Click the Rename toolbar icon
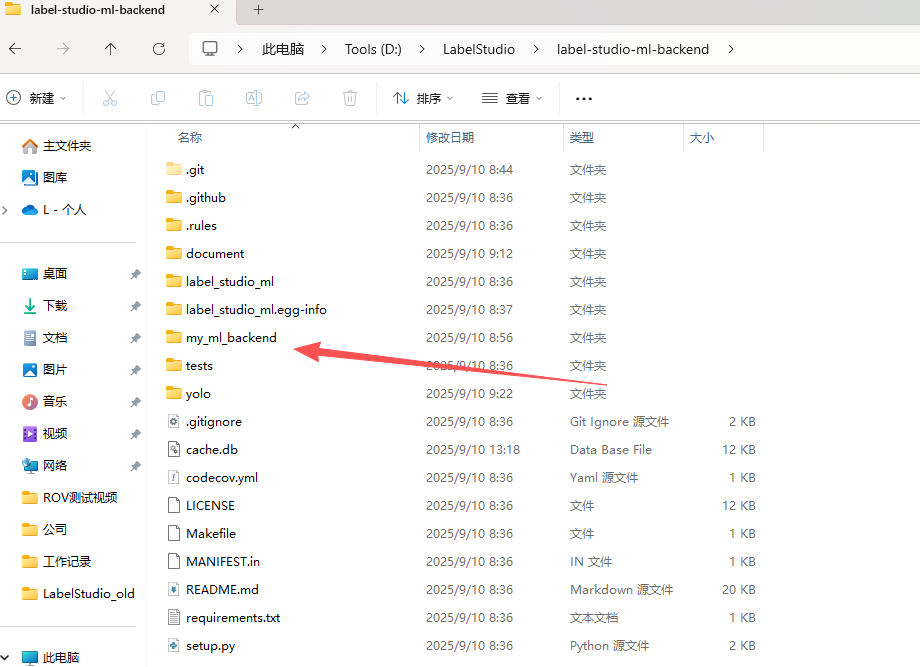This screenshot has height=667, width=920. click(254, 98)
